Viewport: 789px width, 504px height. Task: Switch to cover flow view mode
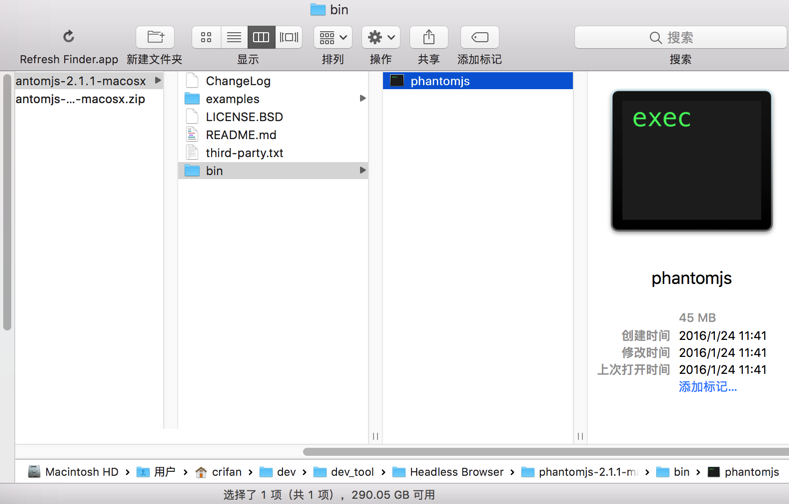289,37
